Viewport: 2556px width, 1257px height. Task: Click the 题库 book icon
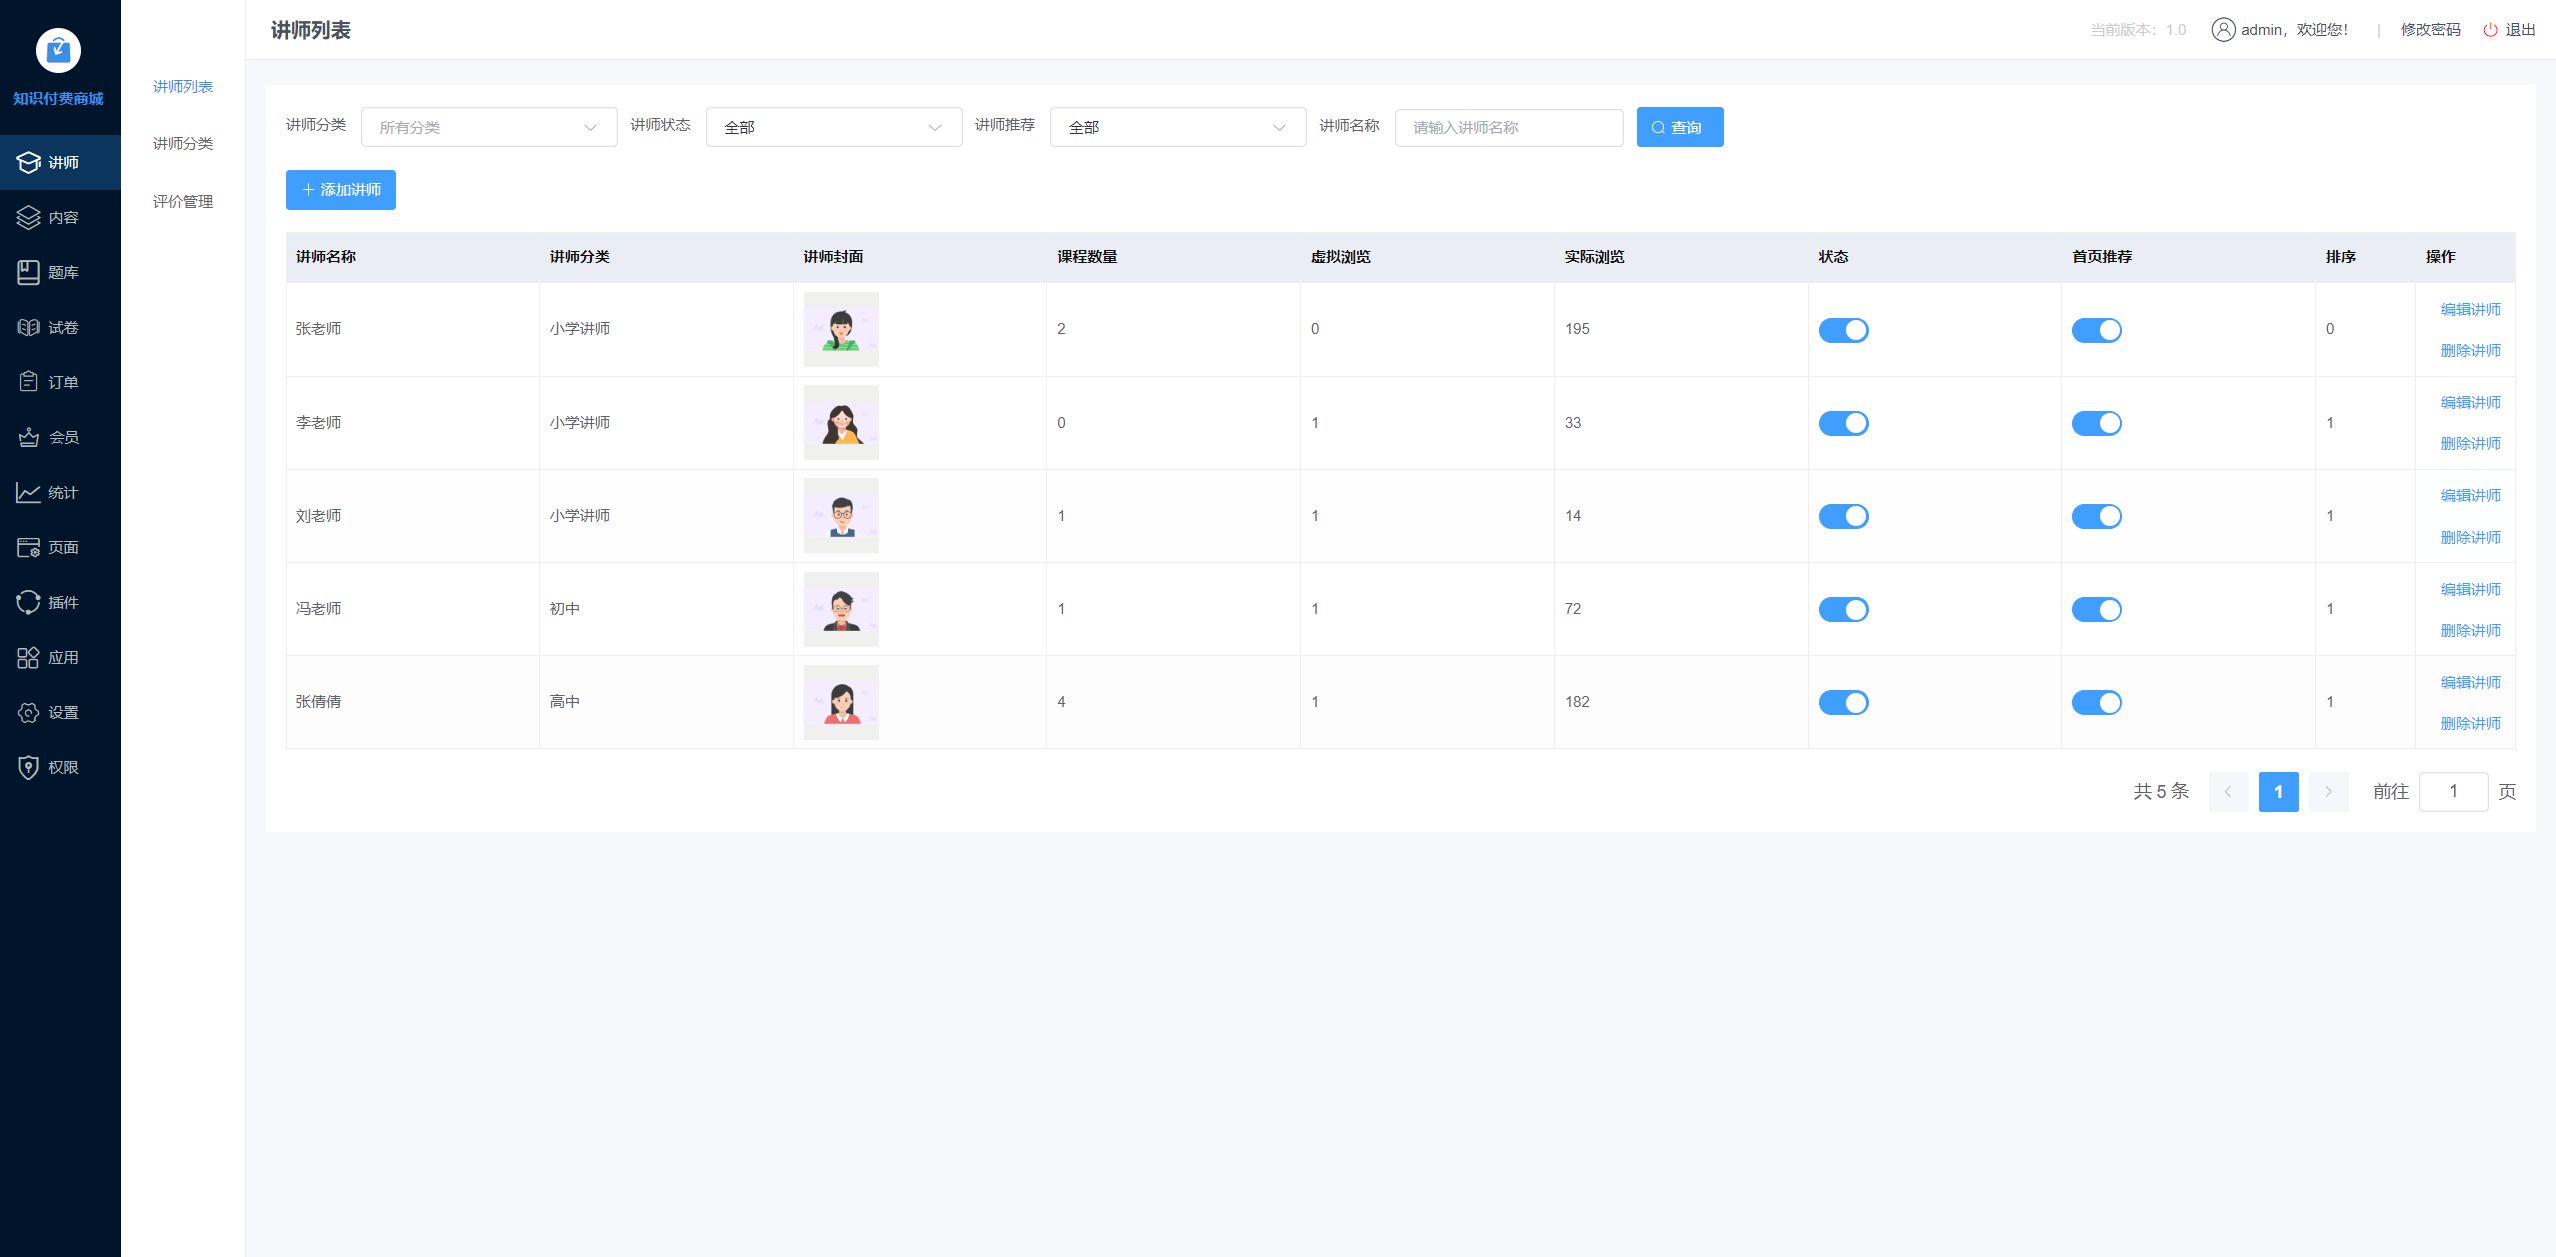[x=29, y=272]
